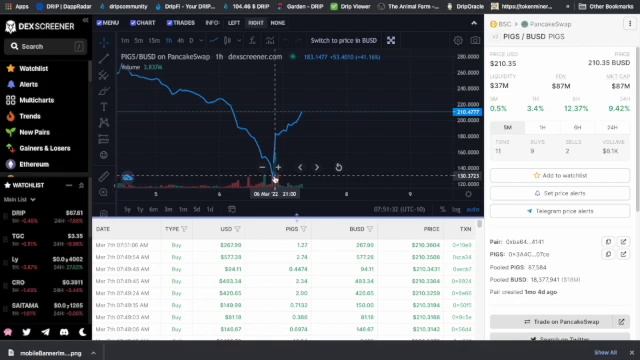Screen dimensions: 640x360
Task: Filter trades by TYPE
Action: pyautogui.click(x=184, y=229)
